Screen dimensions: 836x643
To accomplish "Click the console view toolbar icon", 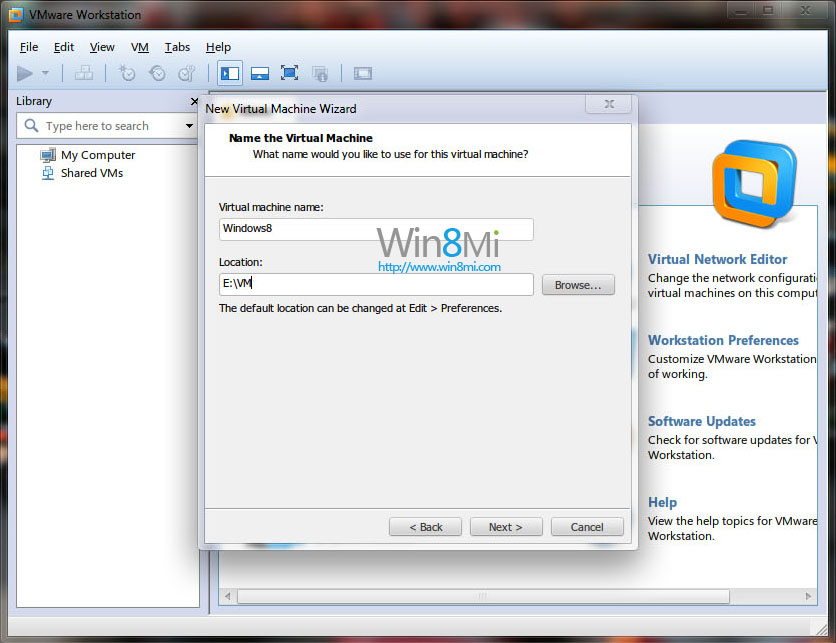I will click(363, 73).
